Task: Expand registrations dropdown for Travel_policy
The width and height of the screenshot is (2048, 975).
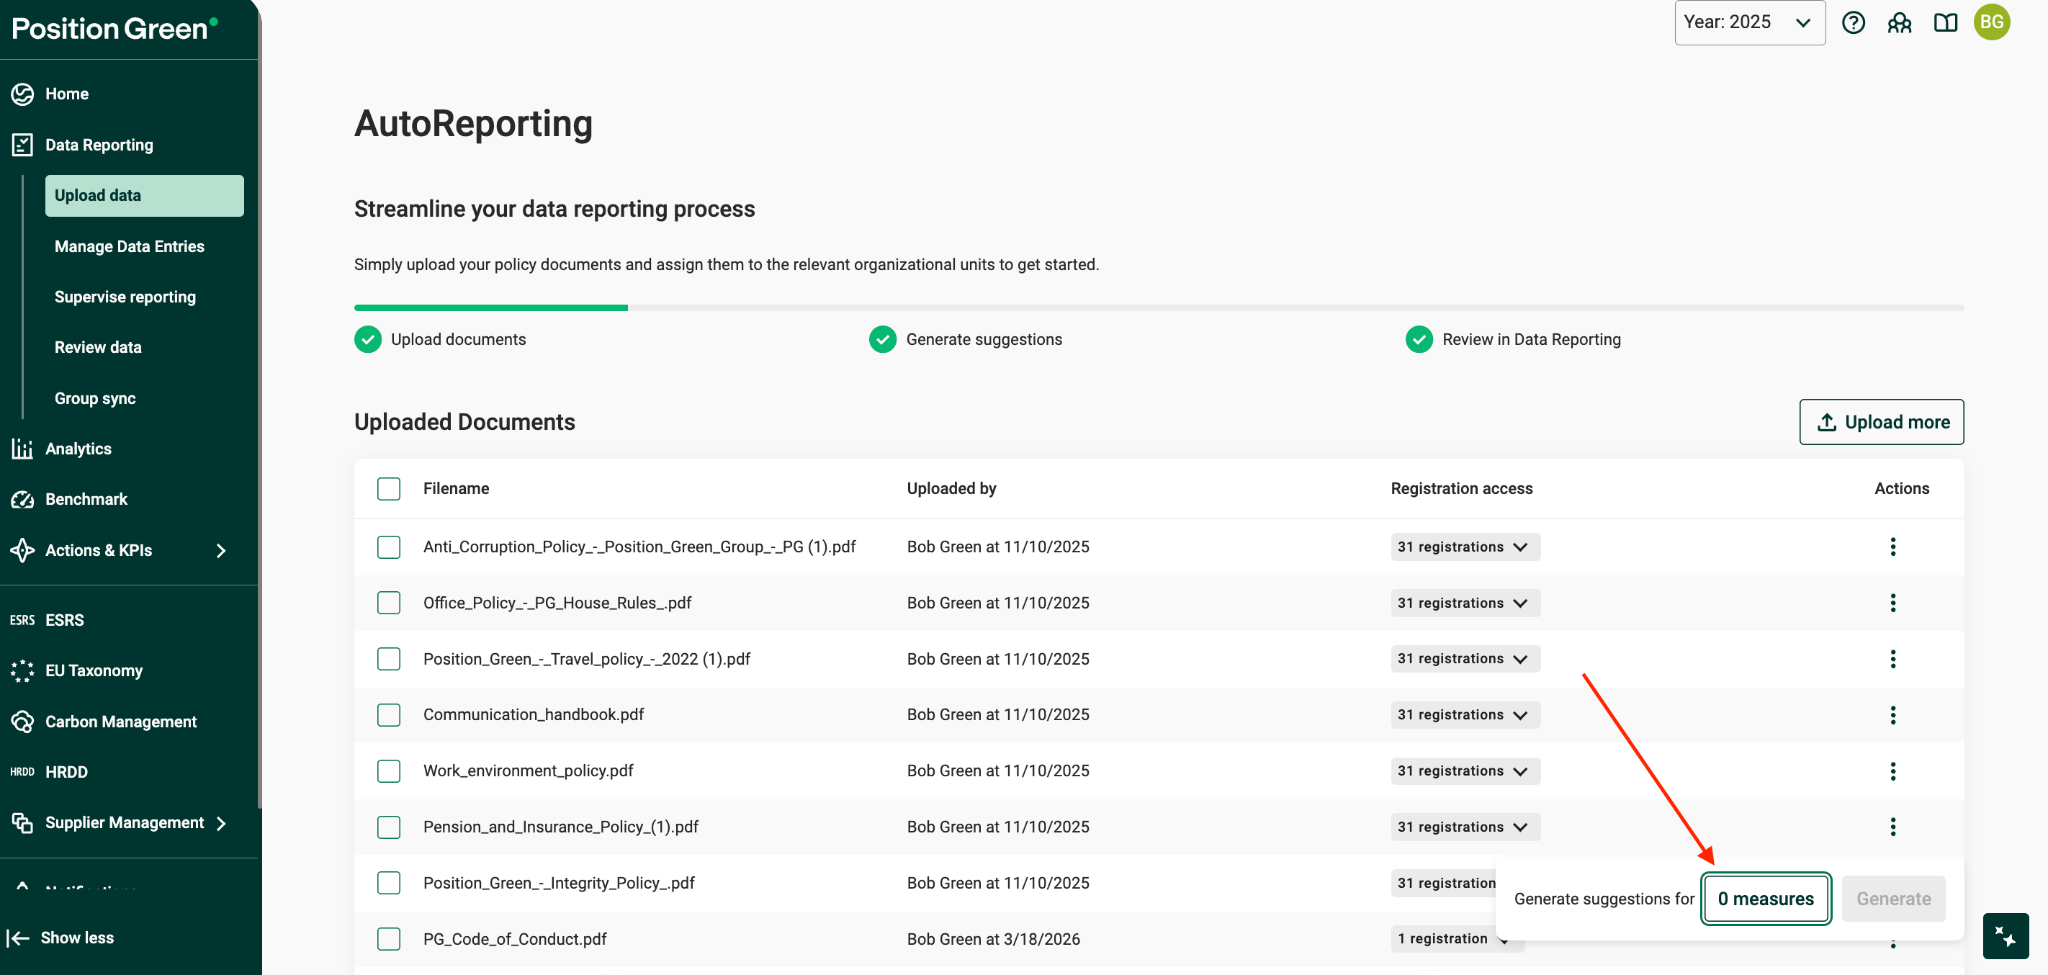Action: point(1465,659)
